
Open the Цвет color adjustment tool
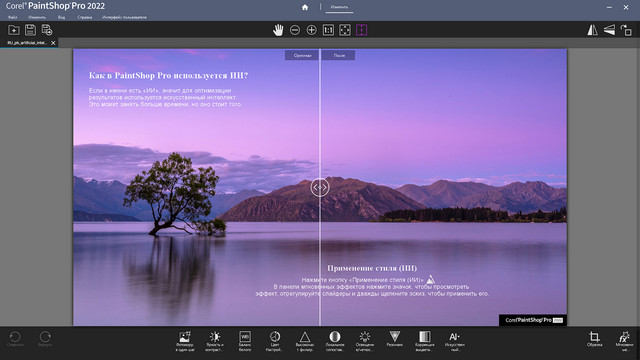click(x=275, y=341)
